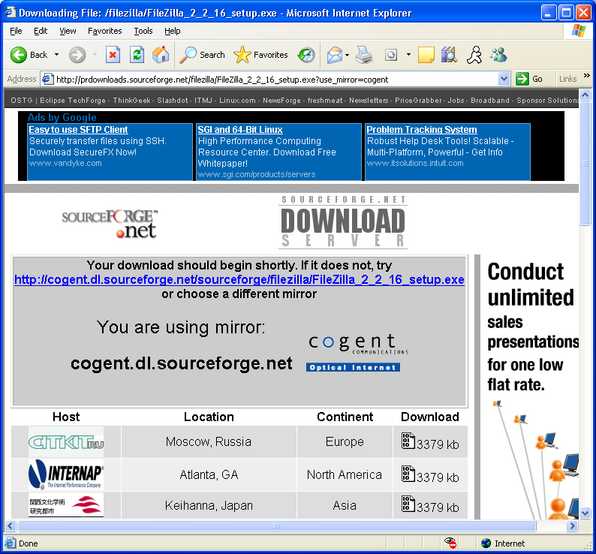Download from Moscow mirror file icon
The height and width of the screenshot is (554, 596).
408,441
